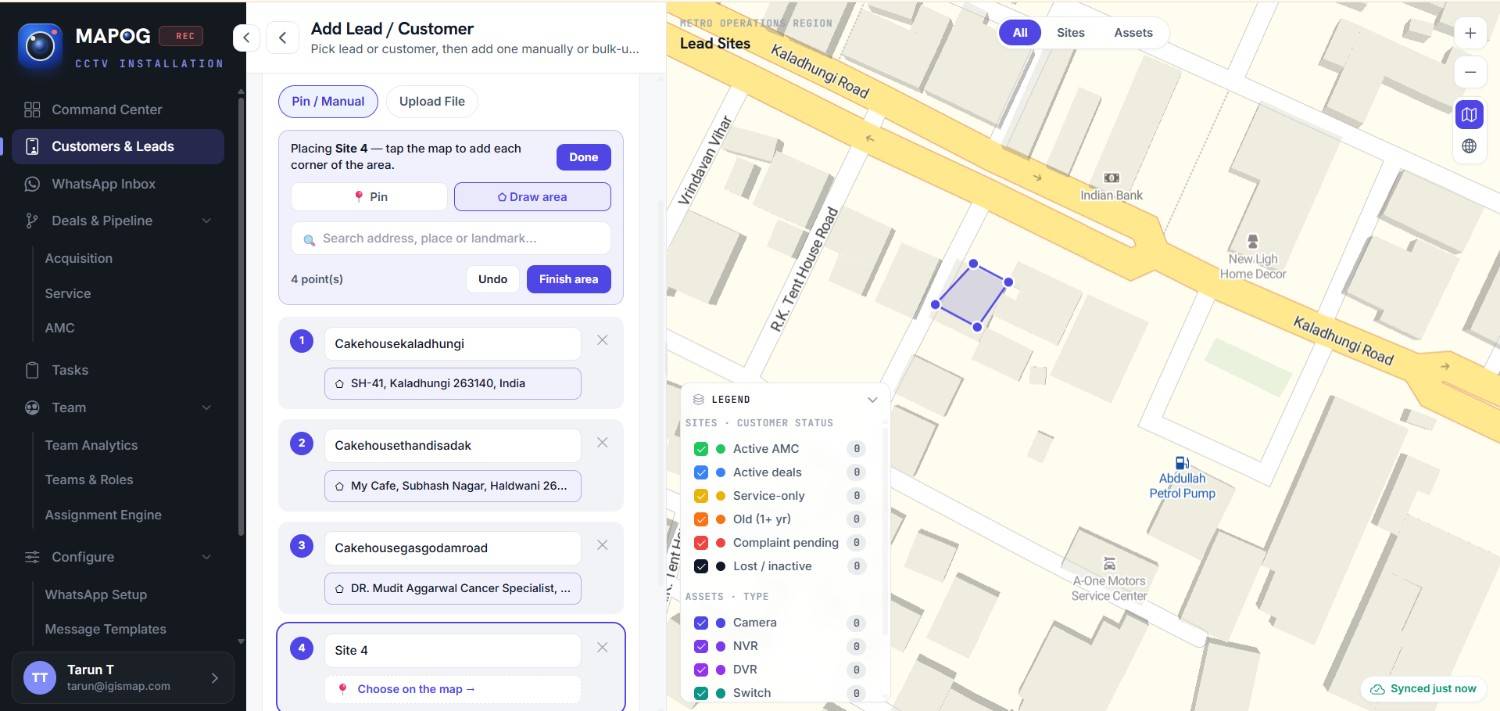
Task: Toggle NVR asset checkbox
Action: click(701, 646)
